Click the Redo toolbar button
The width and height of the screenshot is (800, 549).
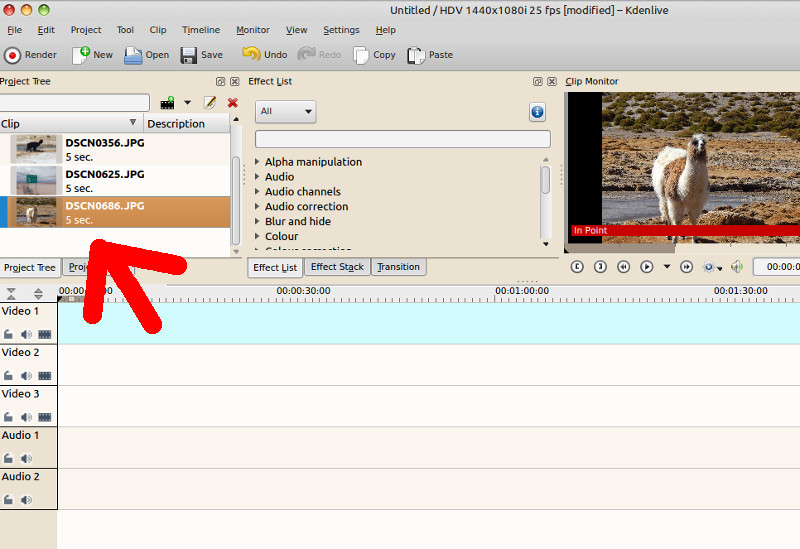(x=319, y=55)
